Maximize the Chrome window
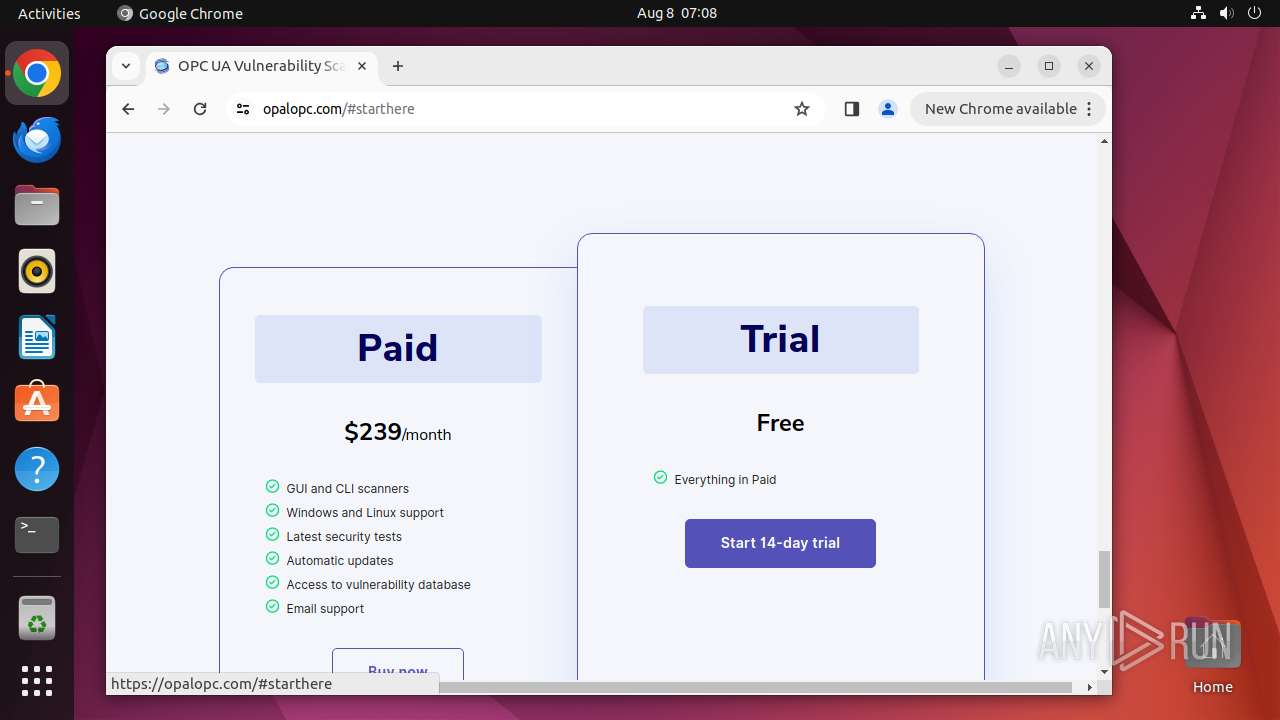This screenshot has height=720, width=1280. tap(1049, 66)
